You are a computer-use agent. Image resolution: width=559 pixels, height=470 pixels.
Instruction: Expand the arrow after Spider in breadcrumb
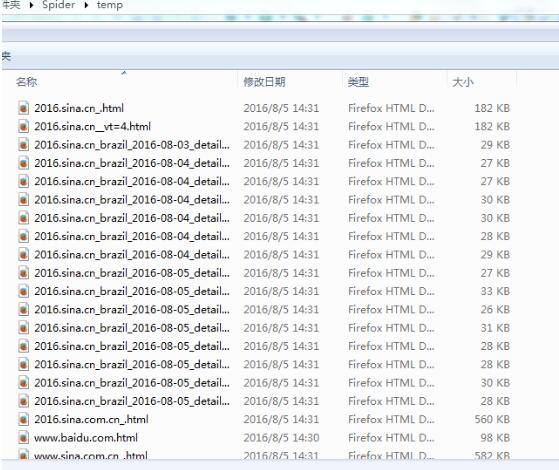(86, 5)
